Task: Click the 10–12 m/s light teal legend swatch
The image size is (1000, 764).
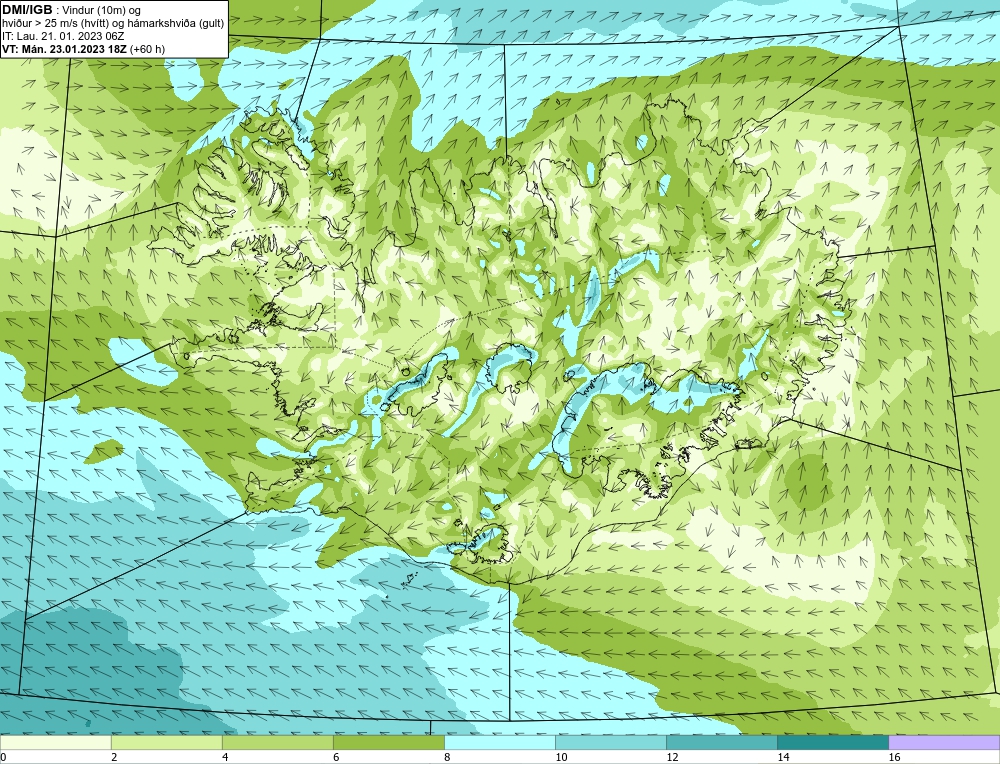Action: point(610,742)
